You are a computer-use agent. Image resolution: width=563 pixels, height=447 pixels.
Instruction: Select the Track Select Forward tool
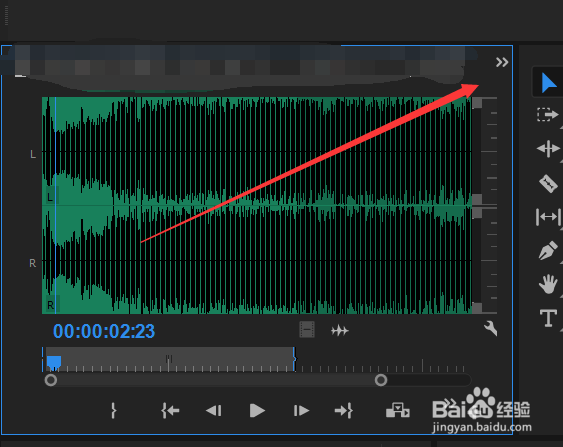[x=548, y=115]
